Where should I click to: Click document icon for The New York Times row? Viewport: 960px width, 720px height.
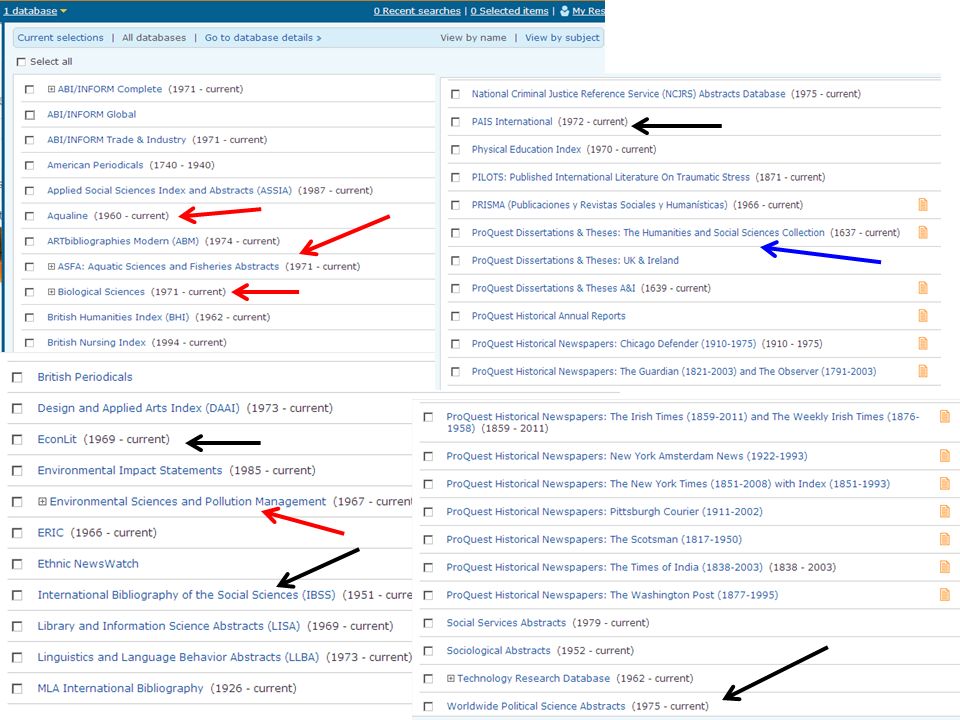click(945, 484)
